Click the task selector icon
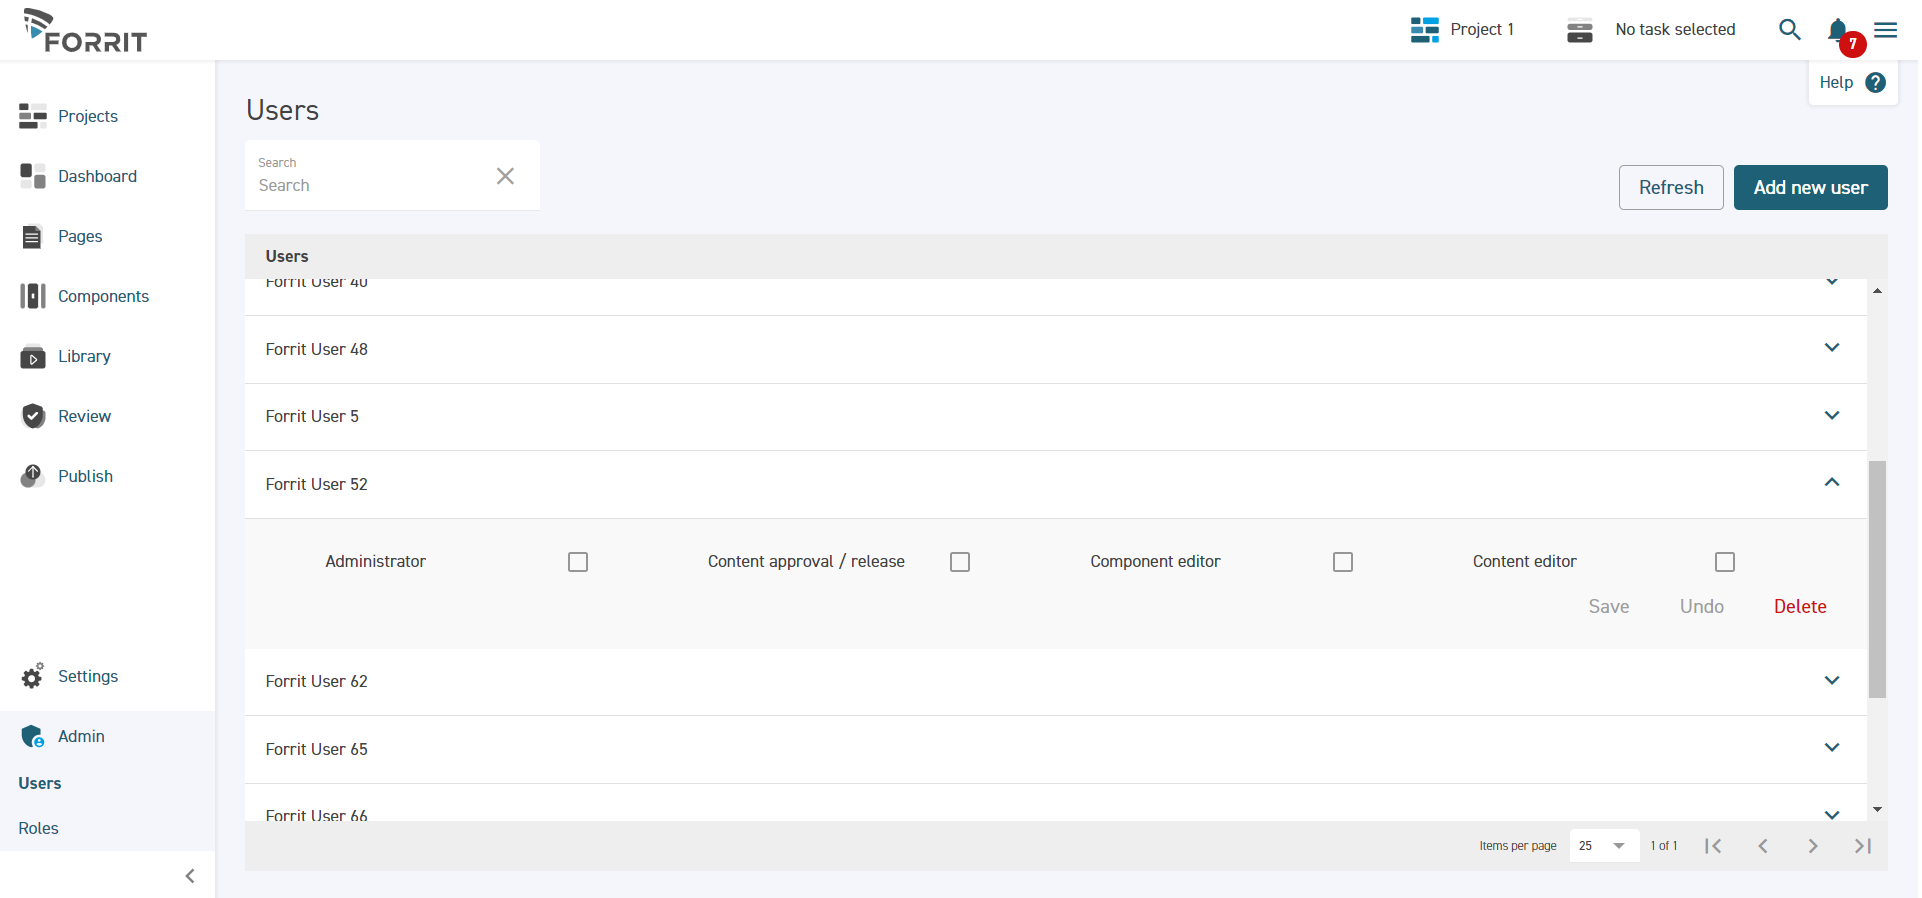The width and height of the screenshot is (1922, 898). click(x=1580, y=30)
